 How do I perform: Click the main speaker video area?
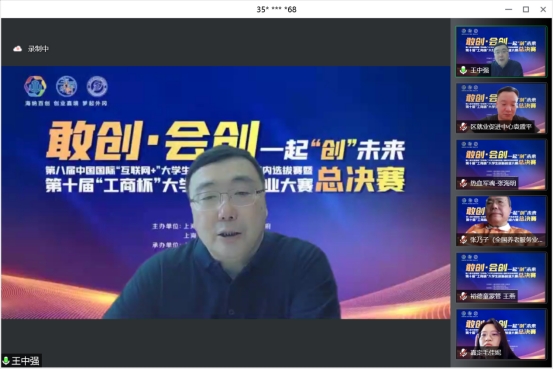coord(226,192)
